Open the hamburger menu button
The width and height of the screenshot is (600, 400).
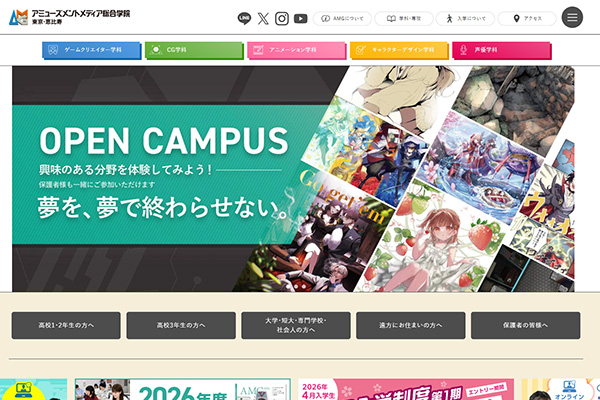(572, 18)
